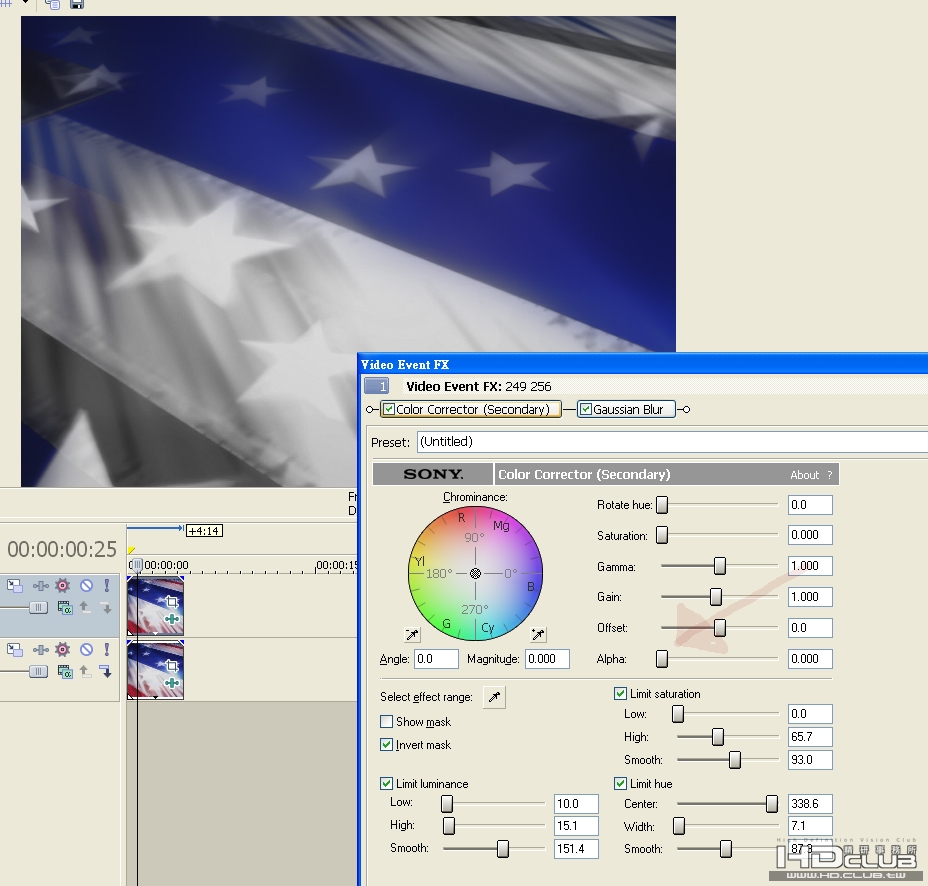Open the Preset combo box
This screenshot has height=886, width=928.
tap(672, 442)
